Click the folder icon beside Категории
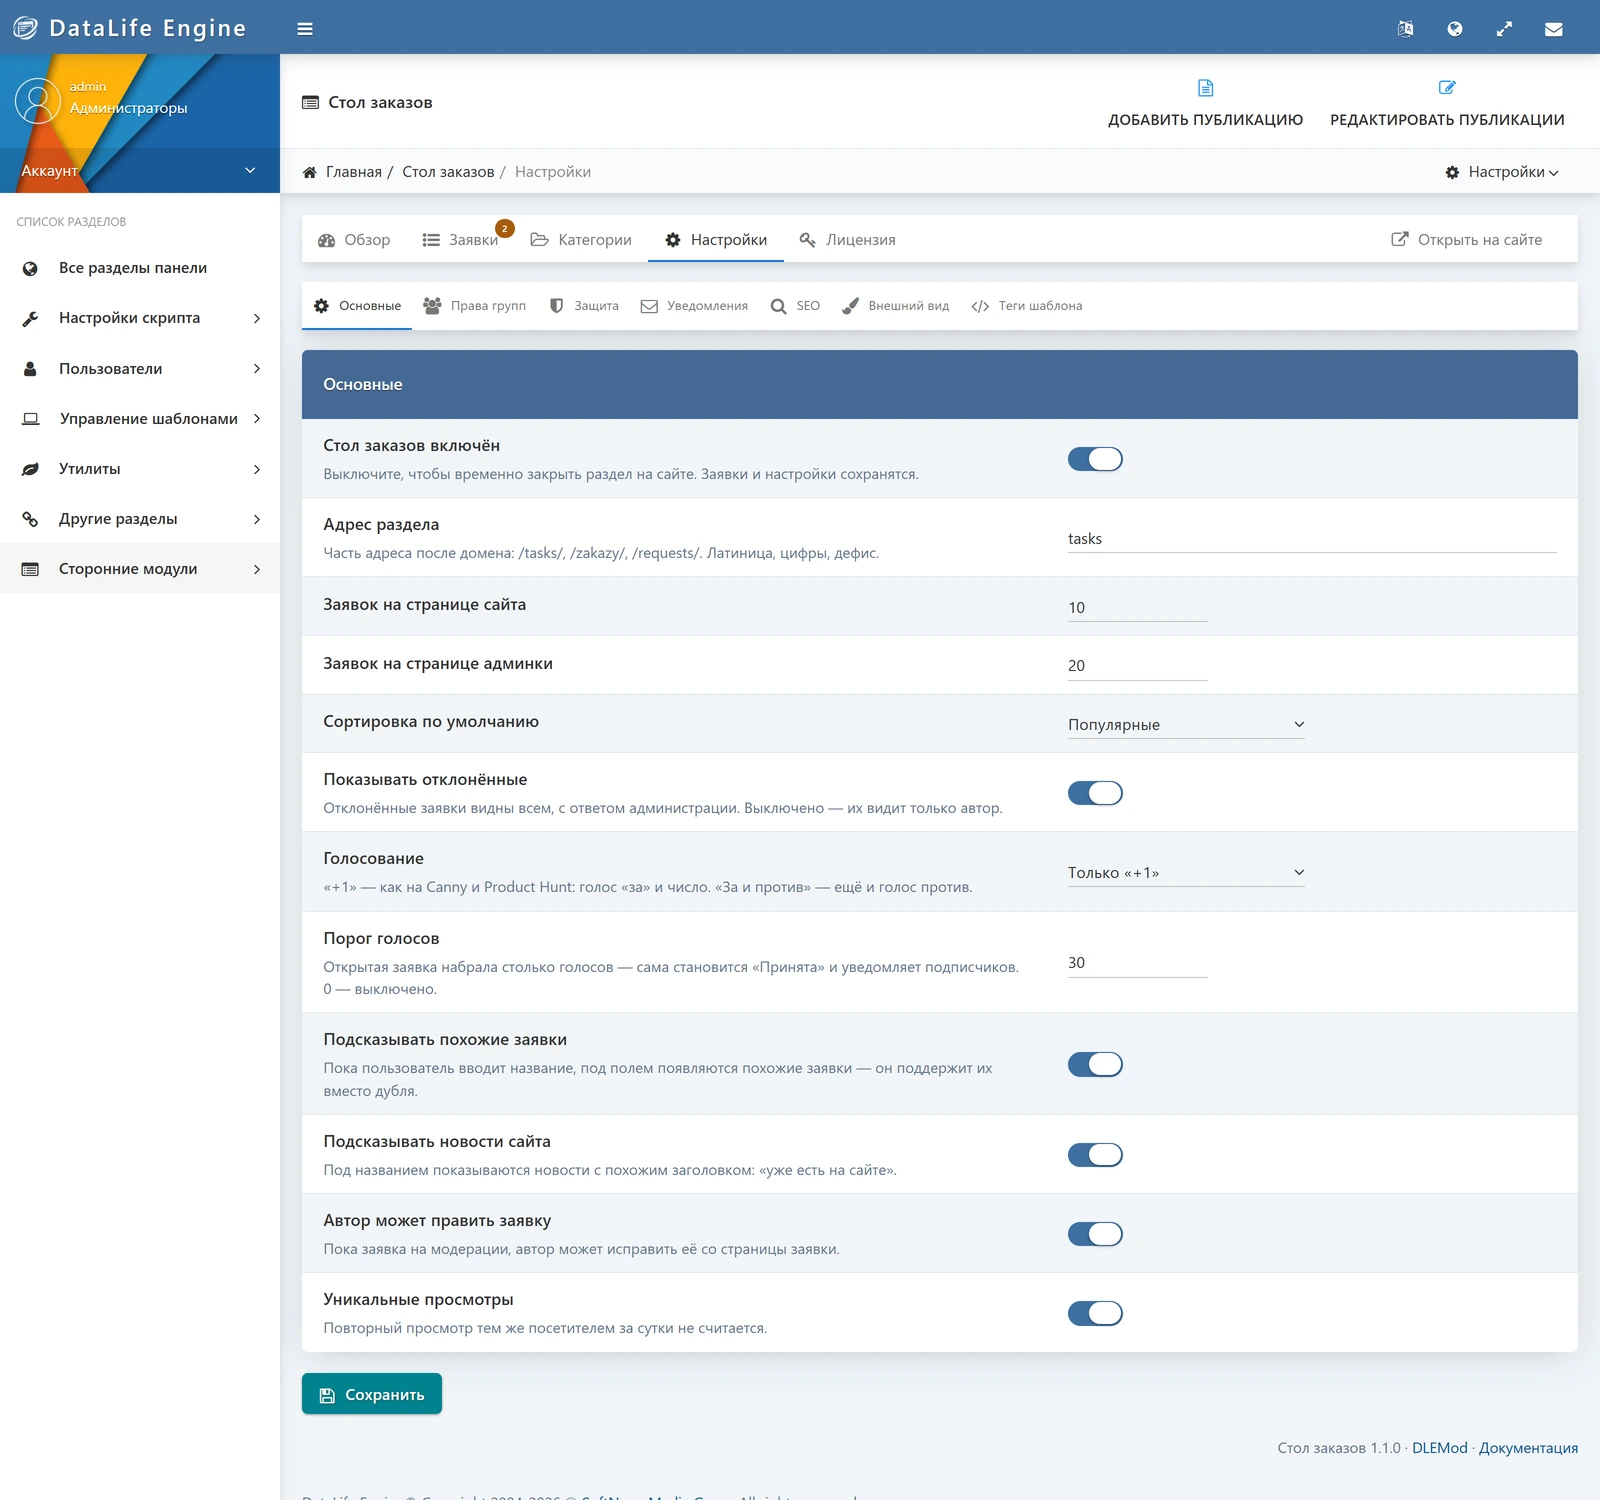 (x=539, y=240)
